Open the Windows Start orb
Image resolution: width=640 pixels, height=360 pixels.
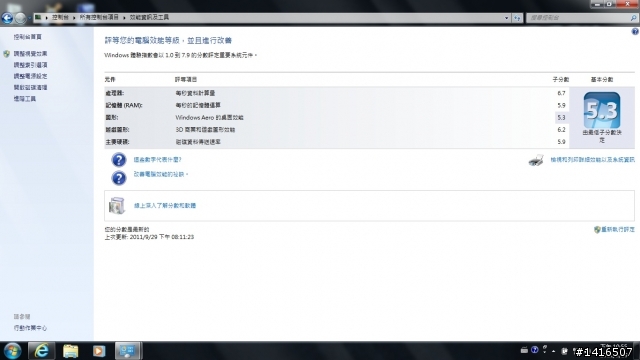click(x=12, y=351)
